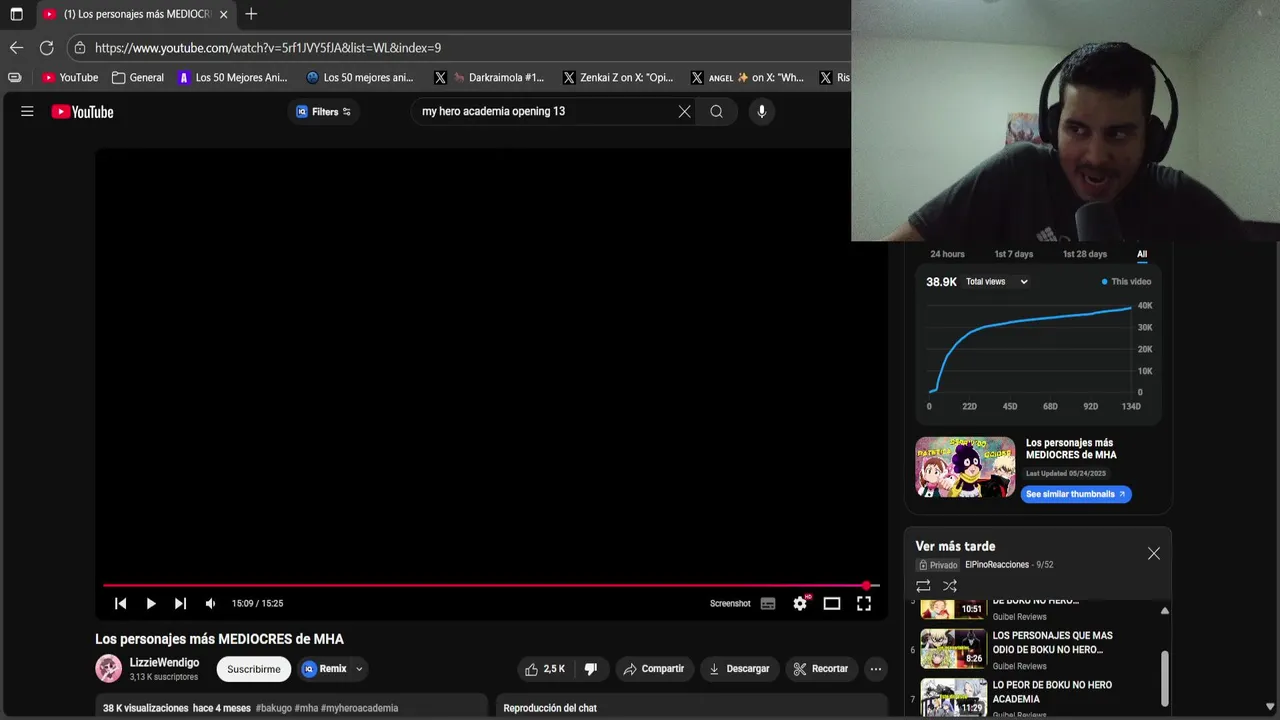1280x720 pixels.
Task: Go to previous video in playlist
Action: (121, 603)
